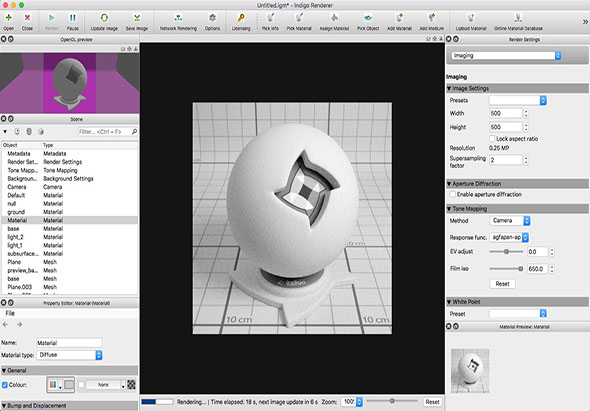Enable aperture diffraction checkbox
Screen dimensions: 590x411
pyautogui.click(x=452, y=194)
